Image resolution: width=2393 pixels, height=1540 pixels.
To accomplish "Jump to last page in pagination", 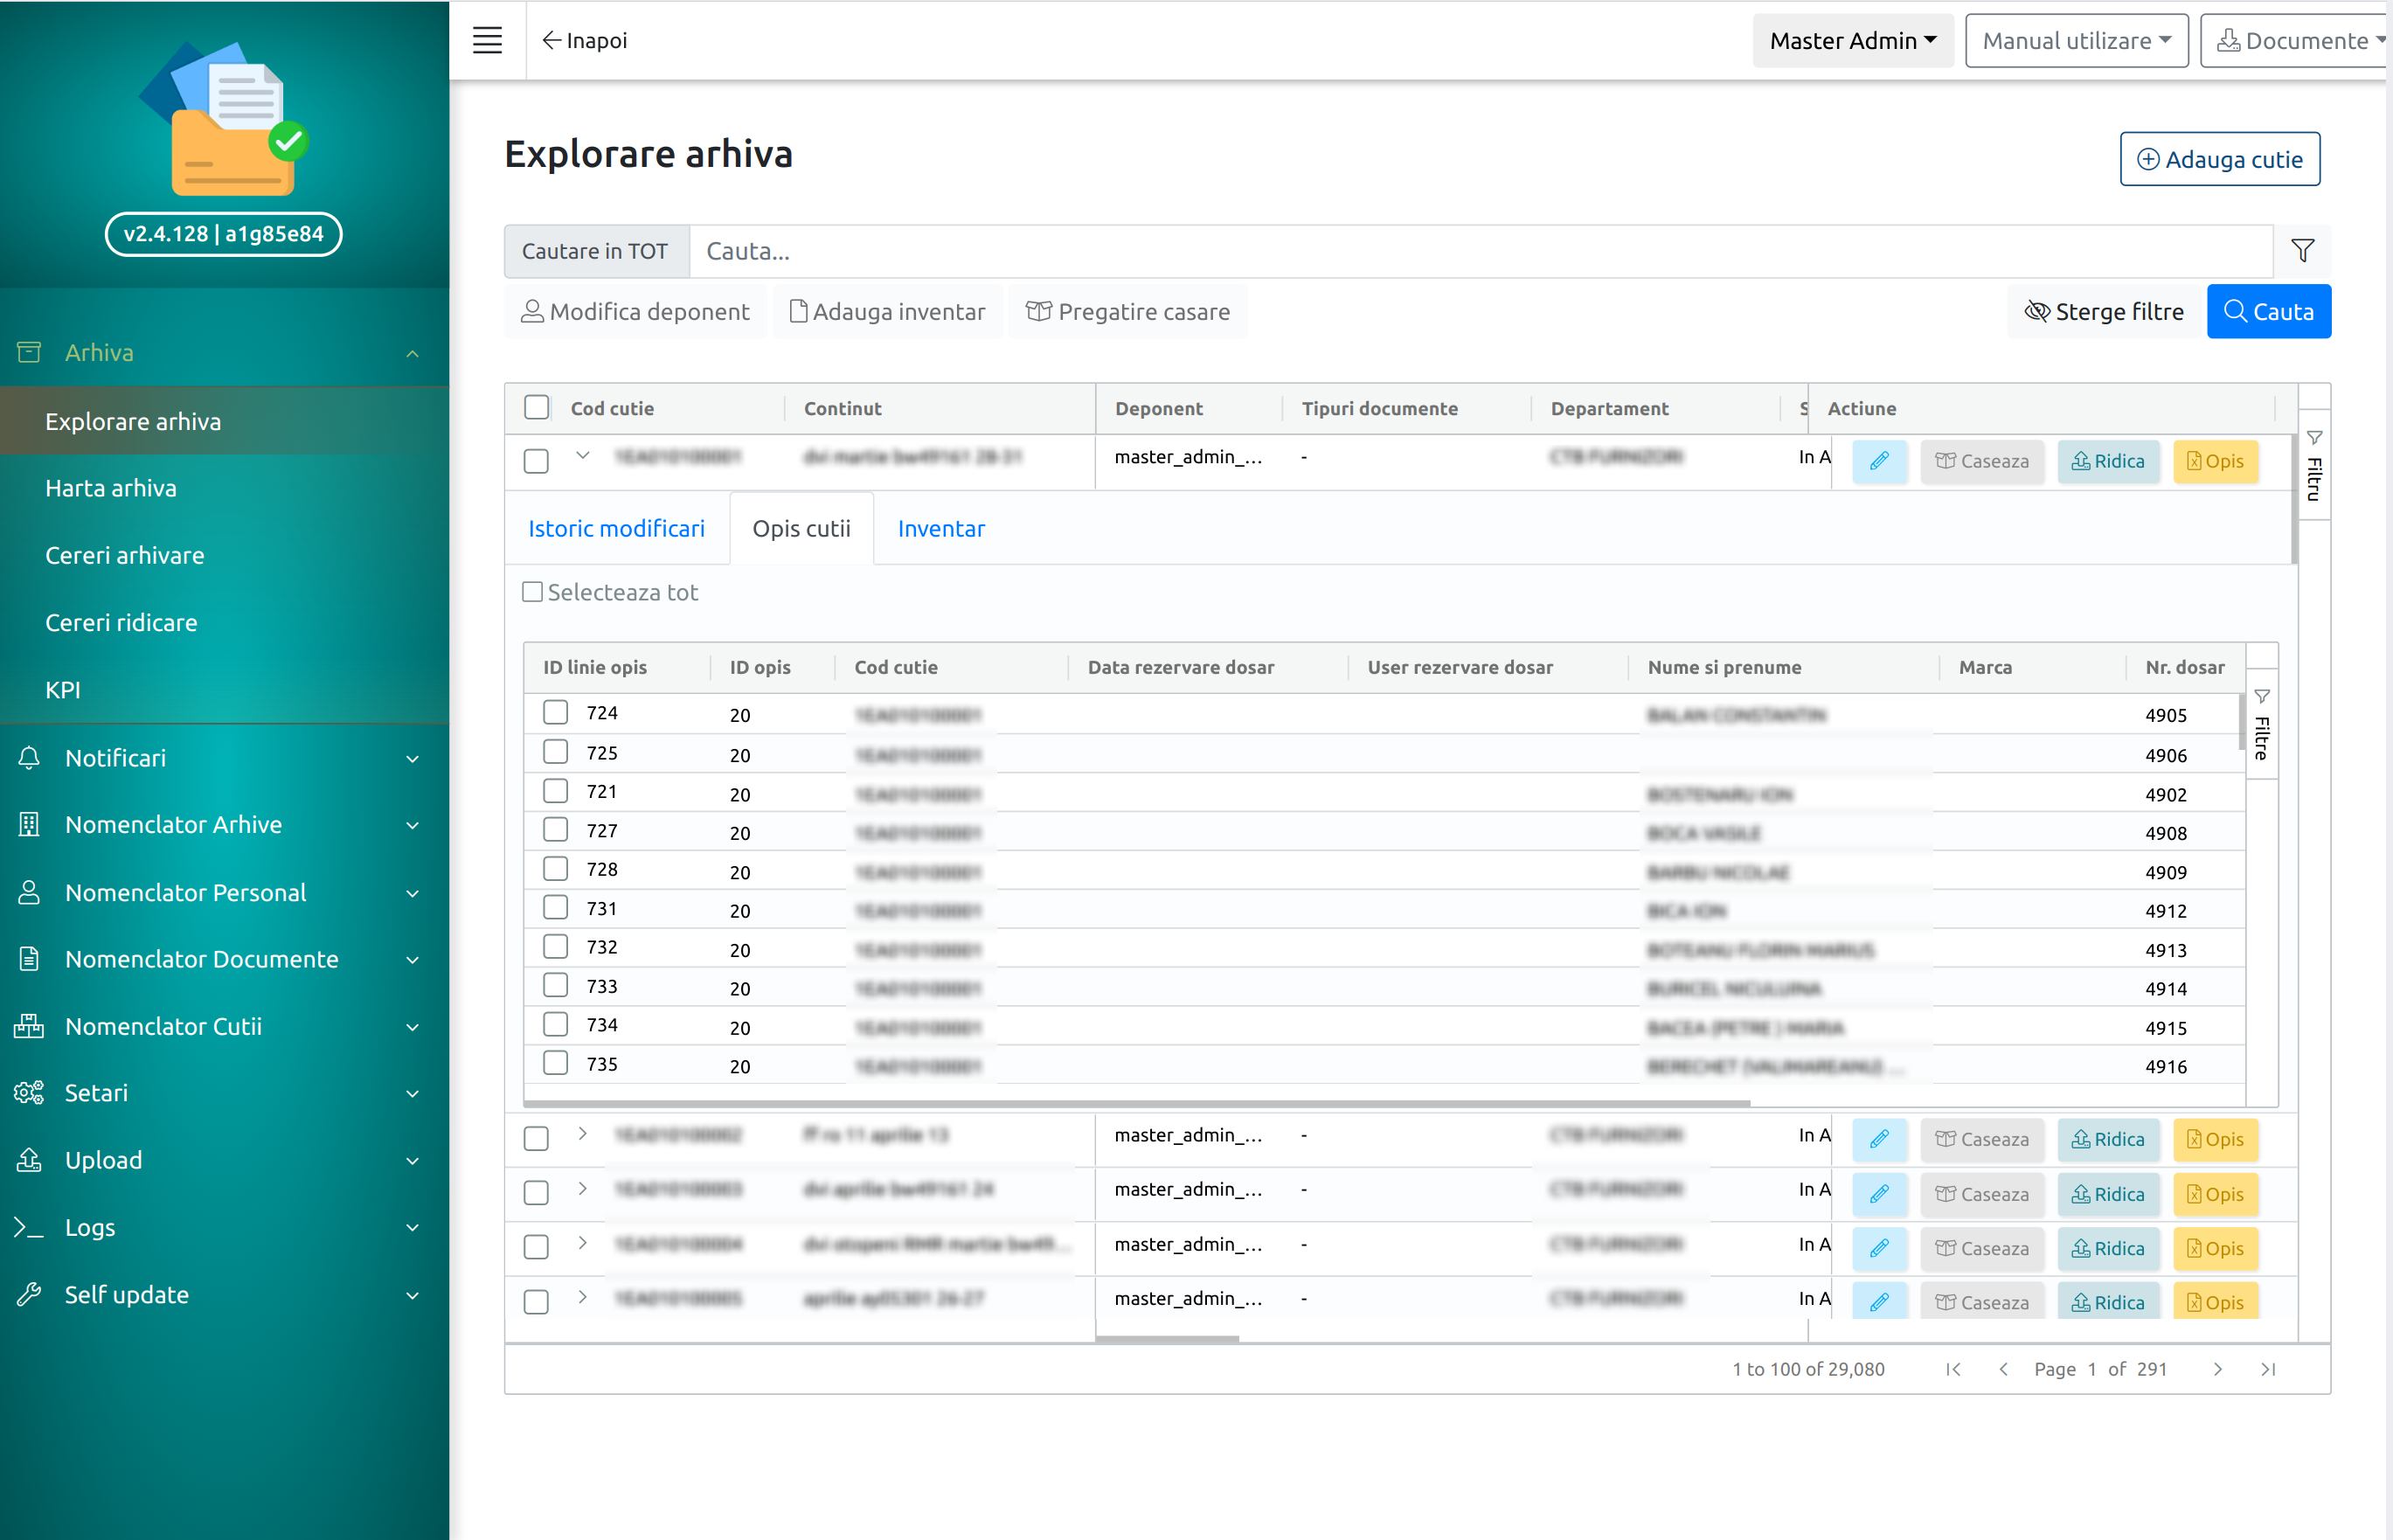I will click(x=2268, y=1369).
